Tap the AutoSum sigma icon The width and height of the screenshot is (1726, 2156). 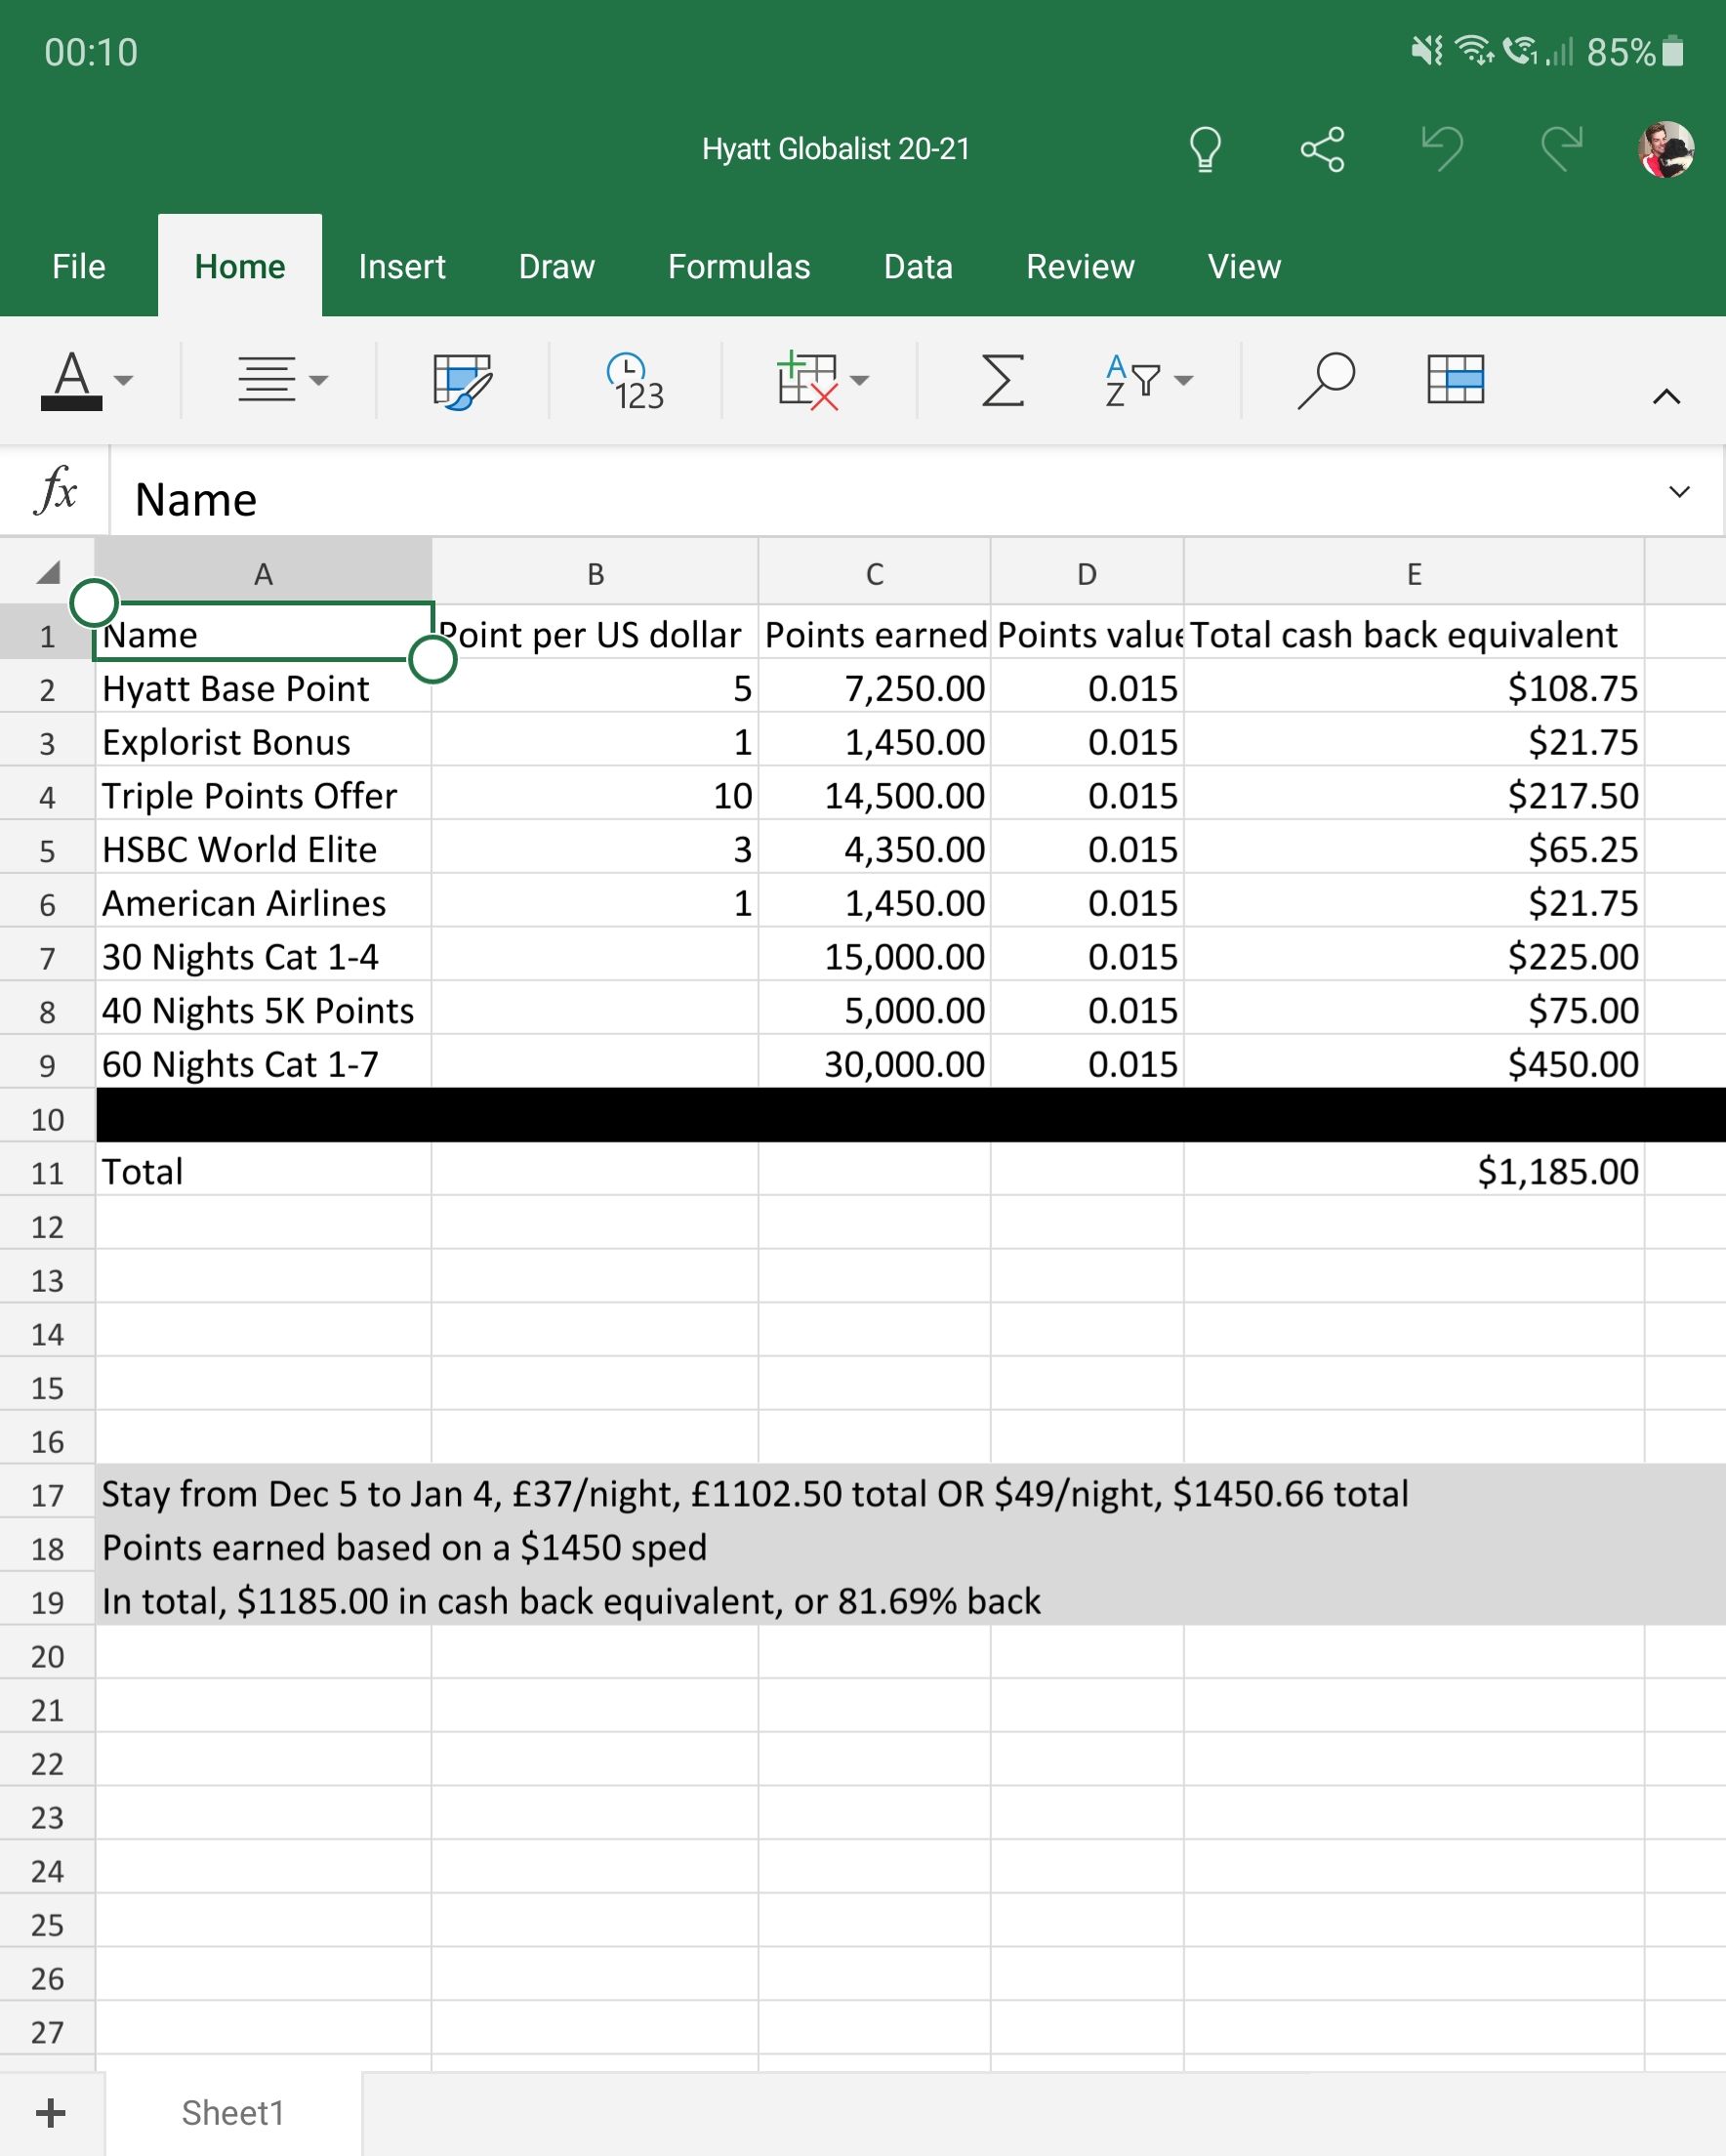1003,381
